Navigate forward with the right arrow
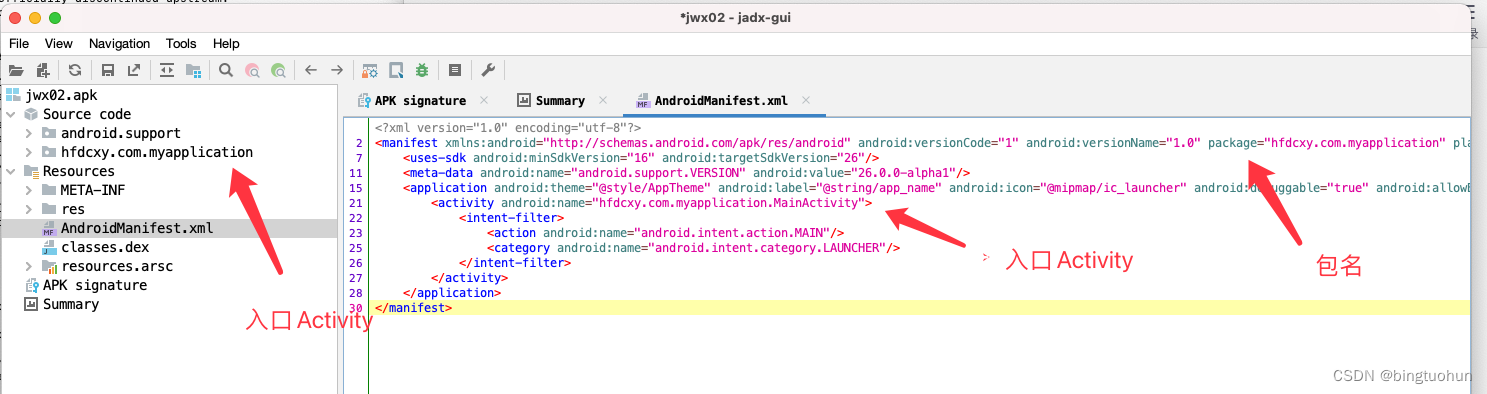Viewport: 1487px width, 394px height. [337, 70]
